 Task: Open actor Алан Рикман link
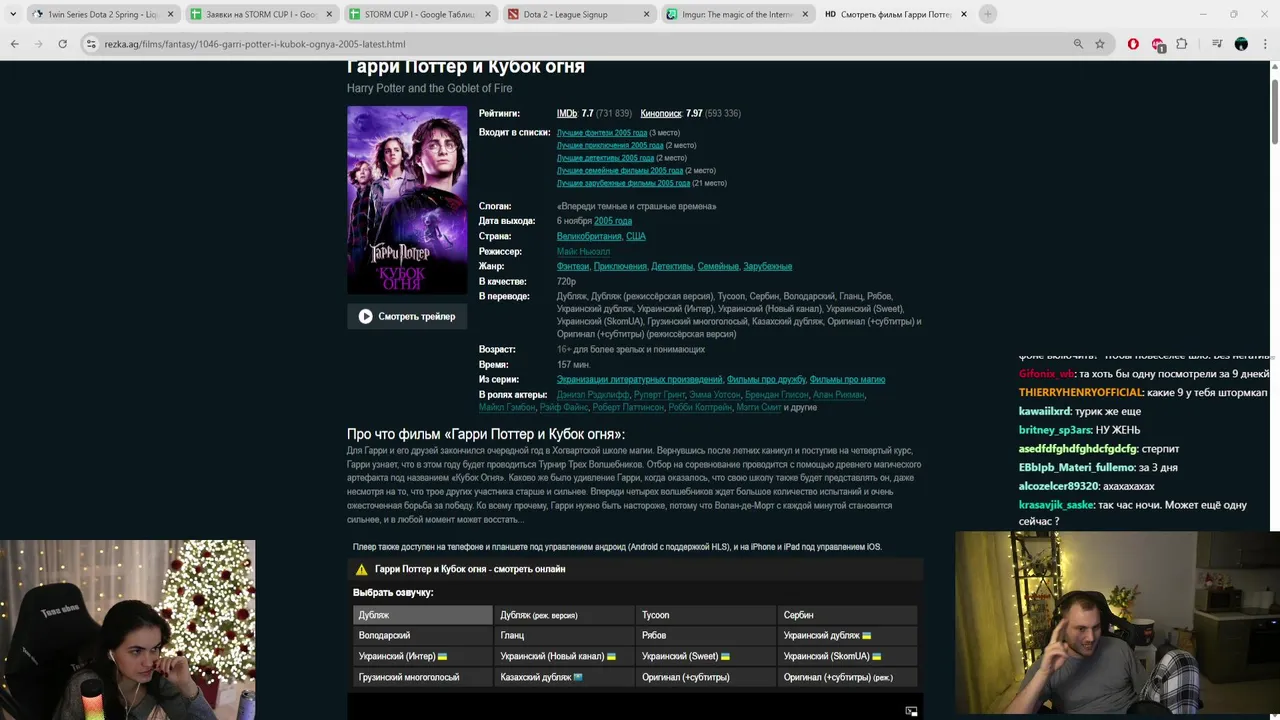tap(838, 395)
